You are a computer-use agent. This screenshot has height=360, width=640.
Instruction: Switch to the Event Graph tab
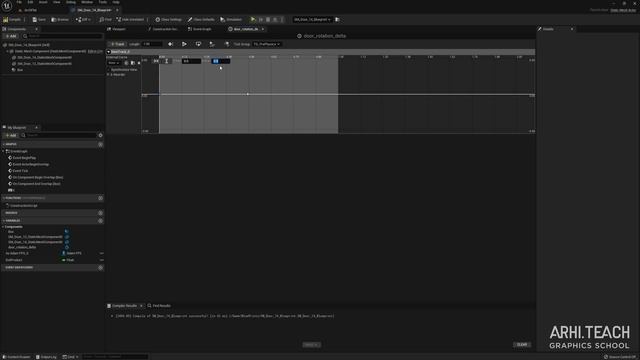(x=200, y=29)
